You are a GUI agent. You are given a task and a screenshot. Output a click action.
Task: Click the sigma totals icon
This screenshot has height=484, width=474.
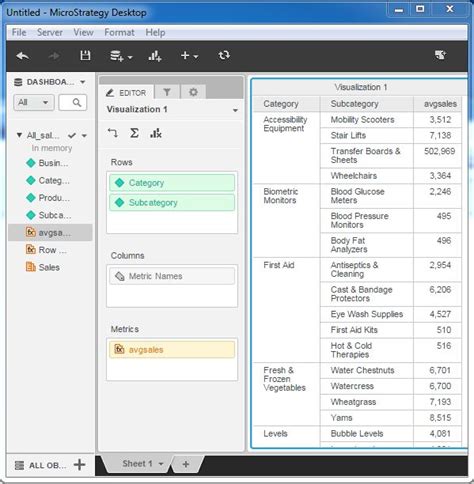(x=134, y=133)
